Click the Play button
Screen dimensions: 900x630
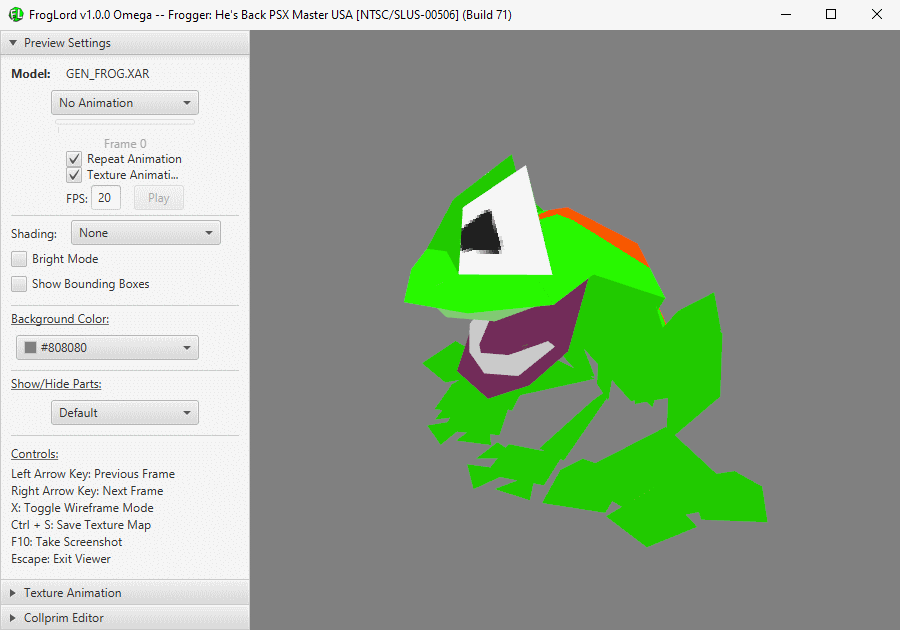pyautogui.click(x=158, y=198)
